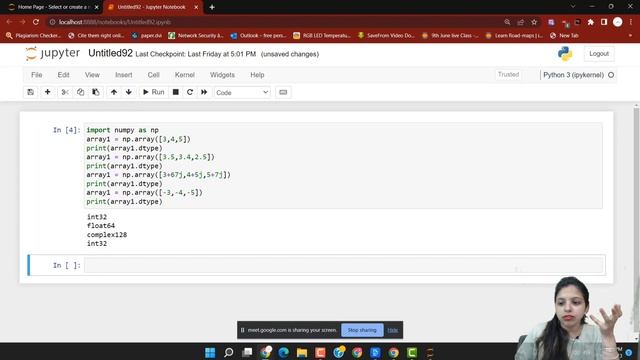Expand the tab search chevron in the title bar
Viewport: 640px width, 360px height.
pyautogui.click(x=573, y=7)
